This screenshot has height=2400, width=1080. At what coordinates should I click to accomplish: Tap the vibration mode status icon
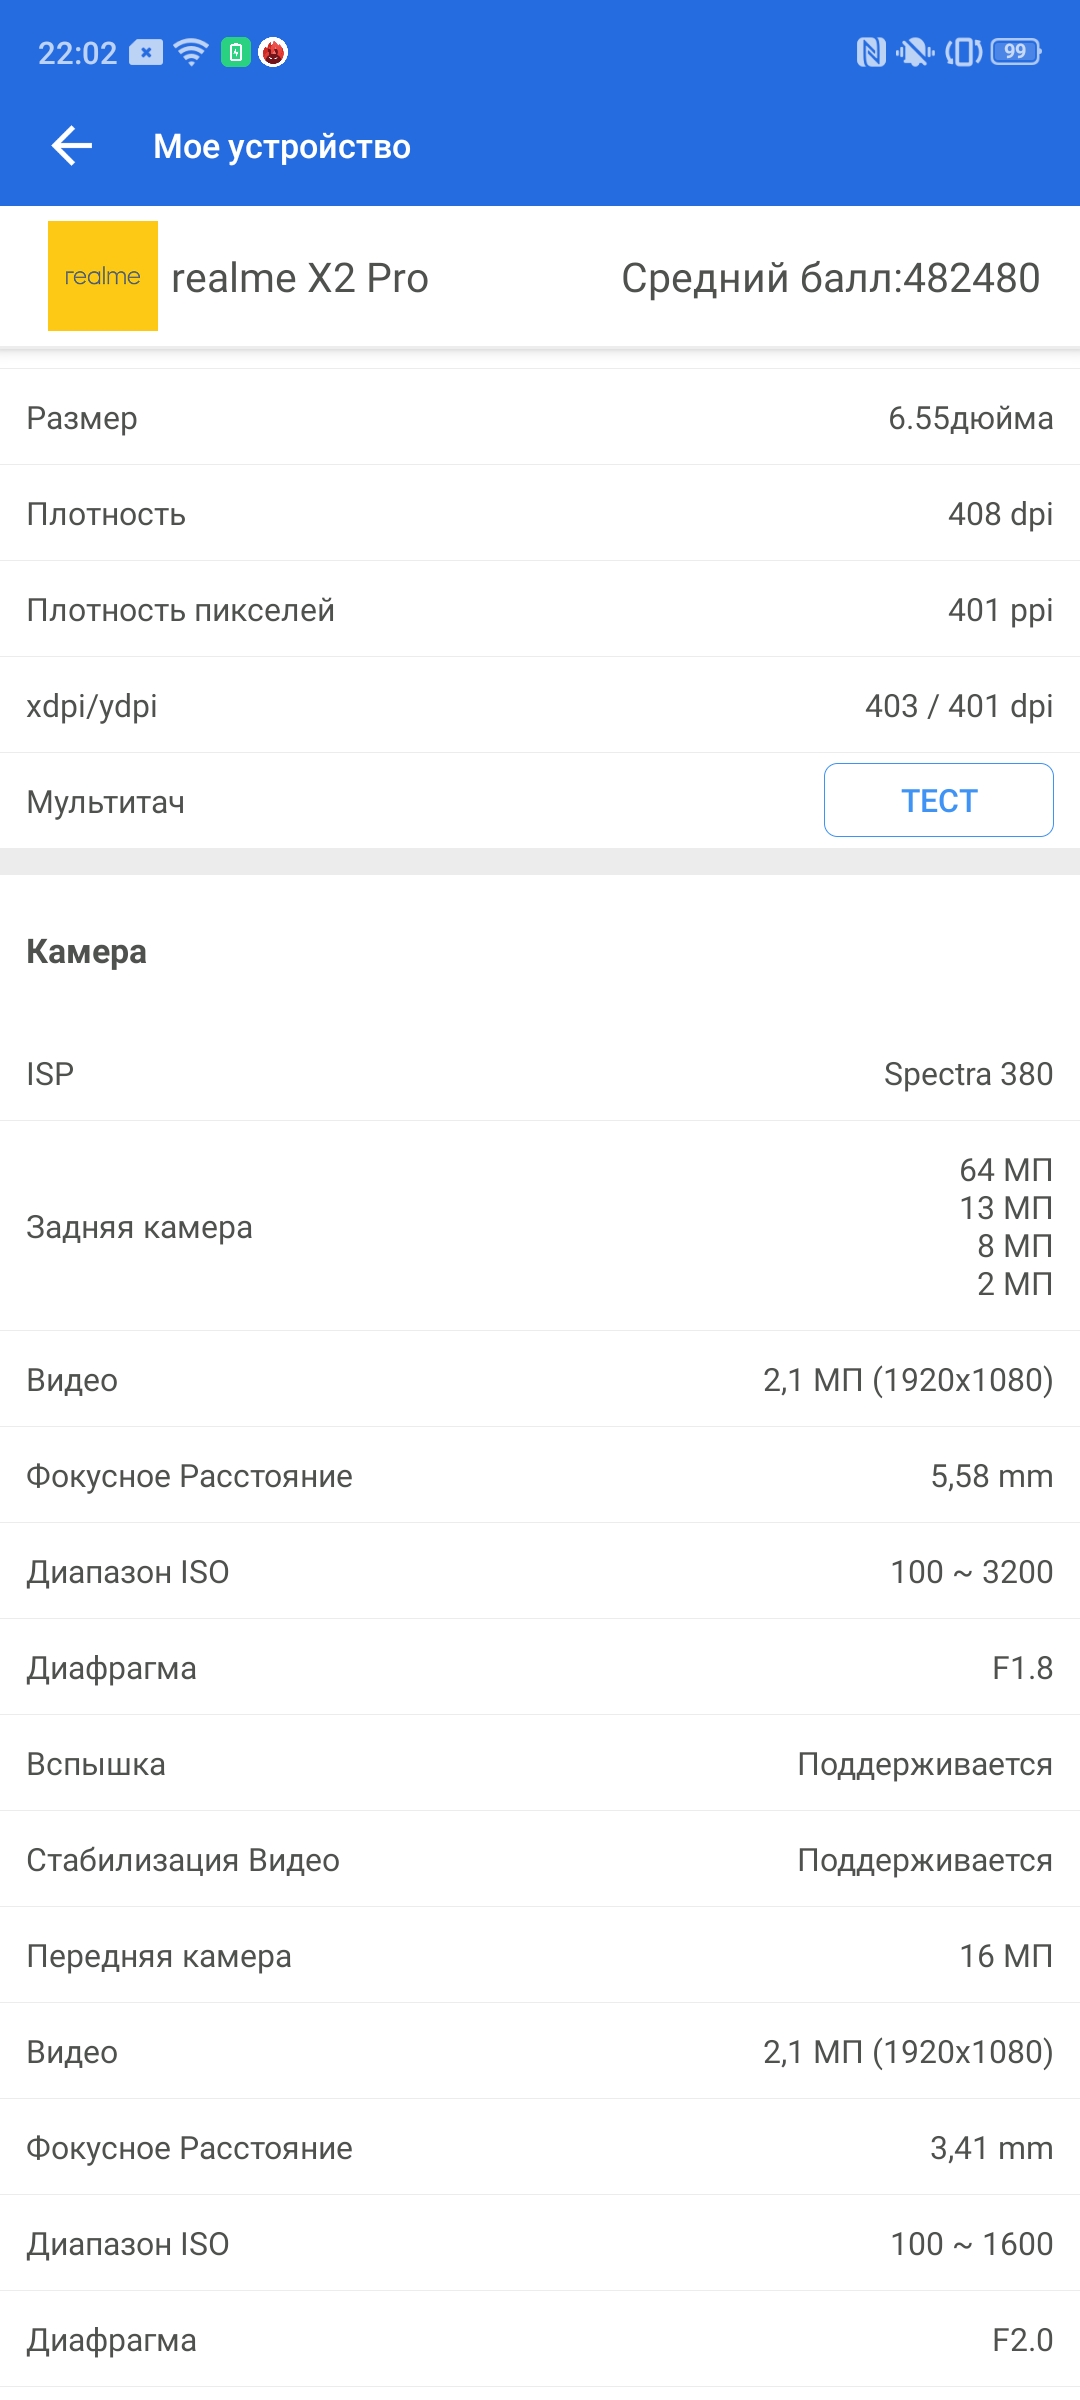coord(964,52)
